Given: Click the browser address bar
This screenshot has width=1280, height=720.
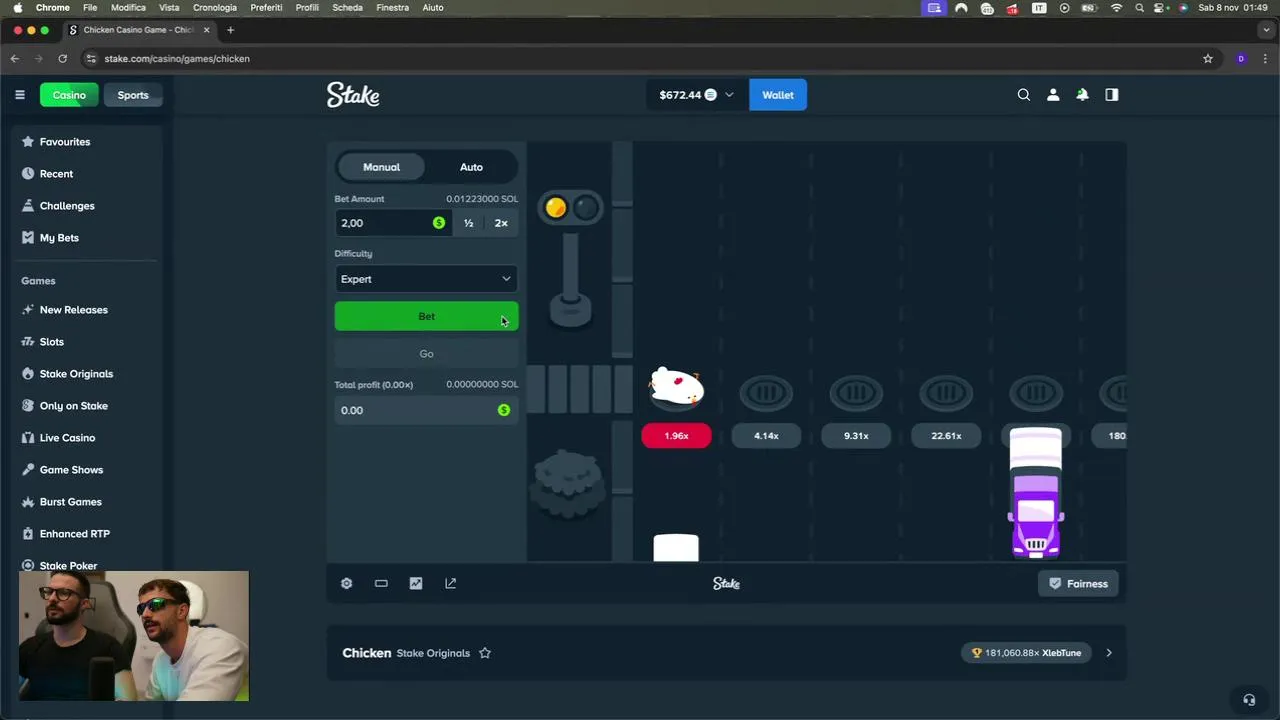Looking at the screenshot, I should coord(640,59).
